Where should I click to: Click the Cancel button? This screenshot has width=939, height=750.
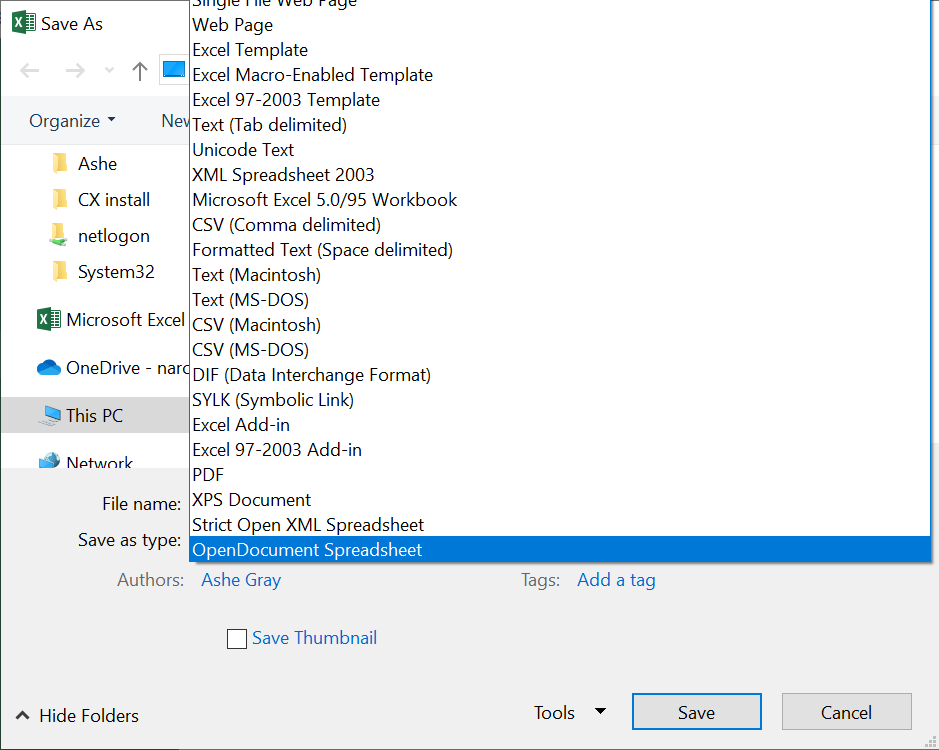(x=846, y=712)
